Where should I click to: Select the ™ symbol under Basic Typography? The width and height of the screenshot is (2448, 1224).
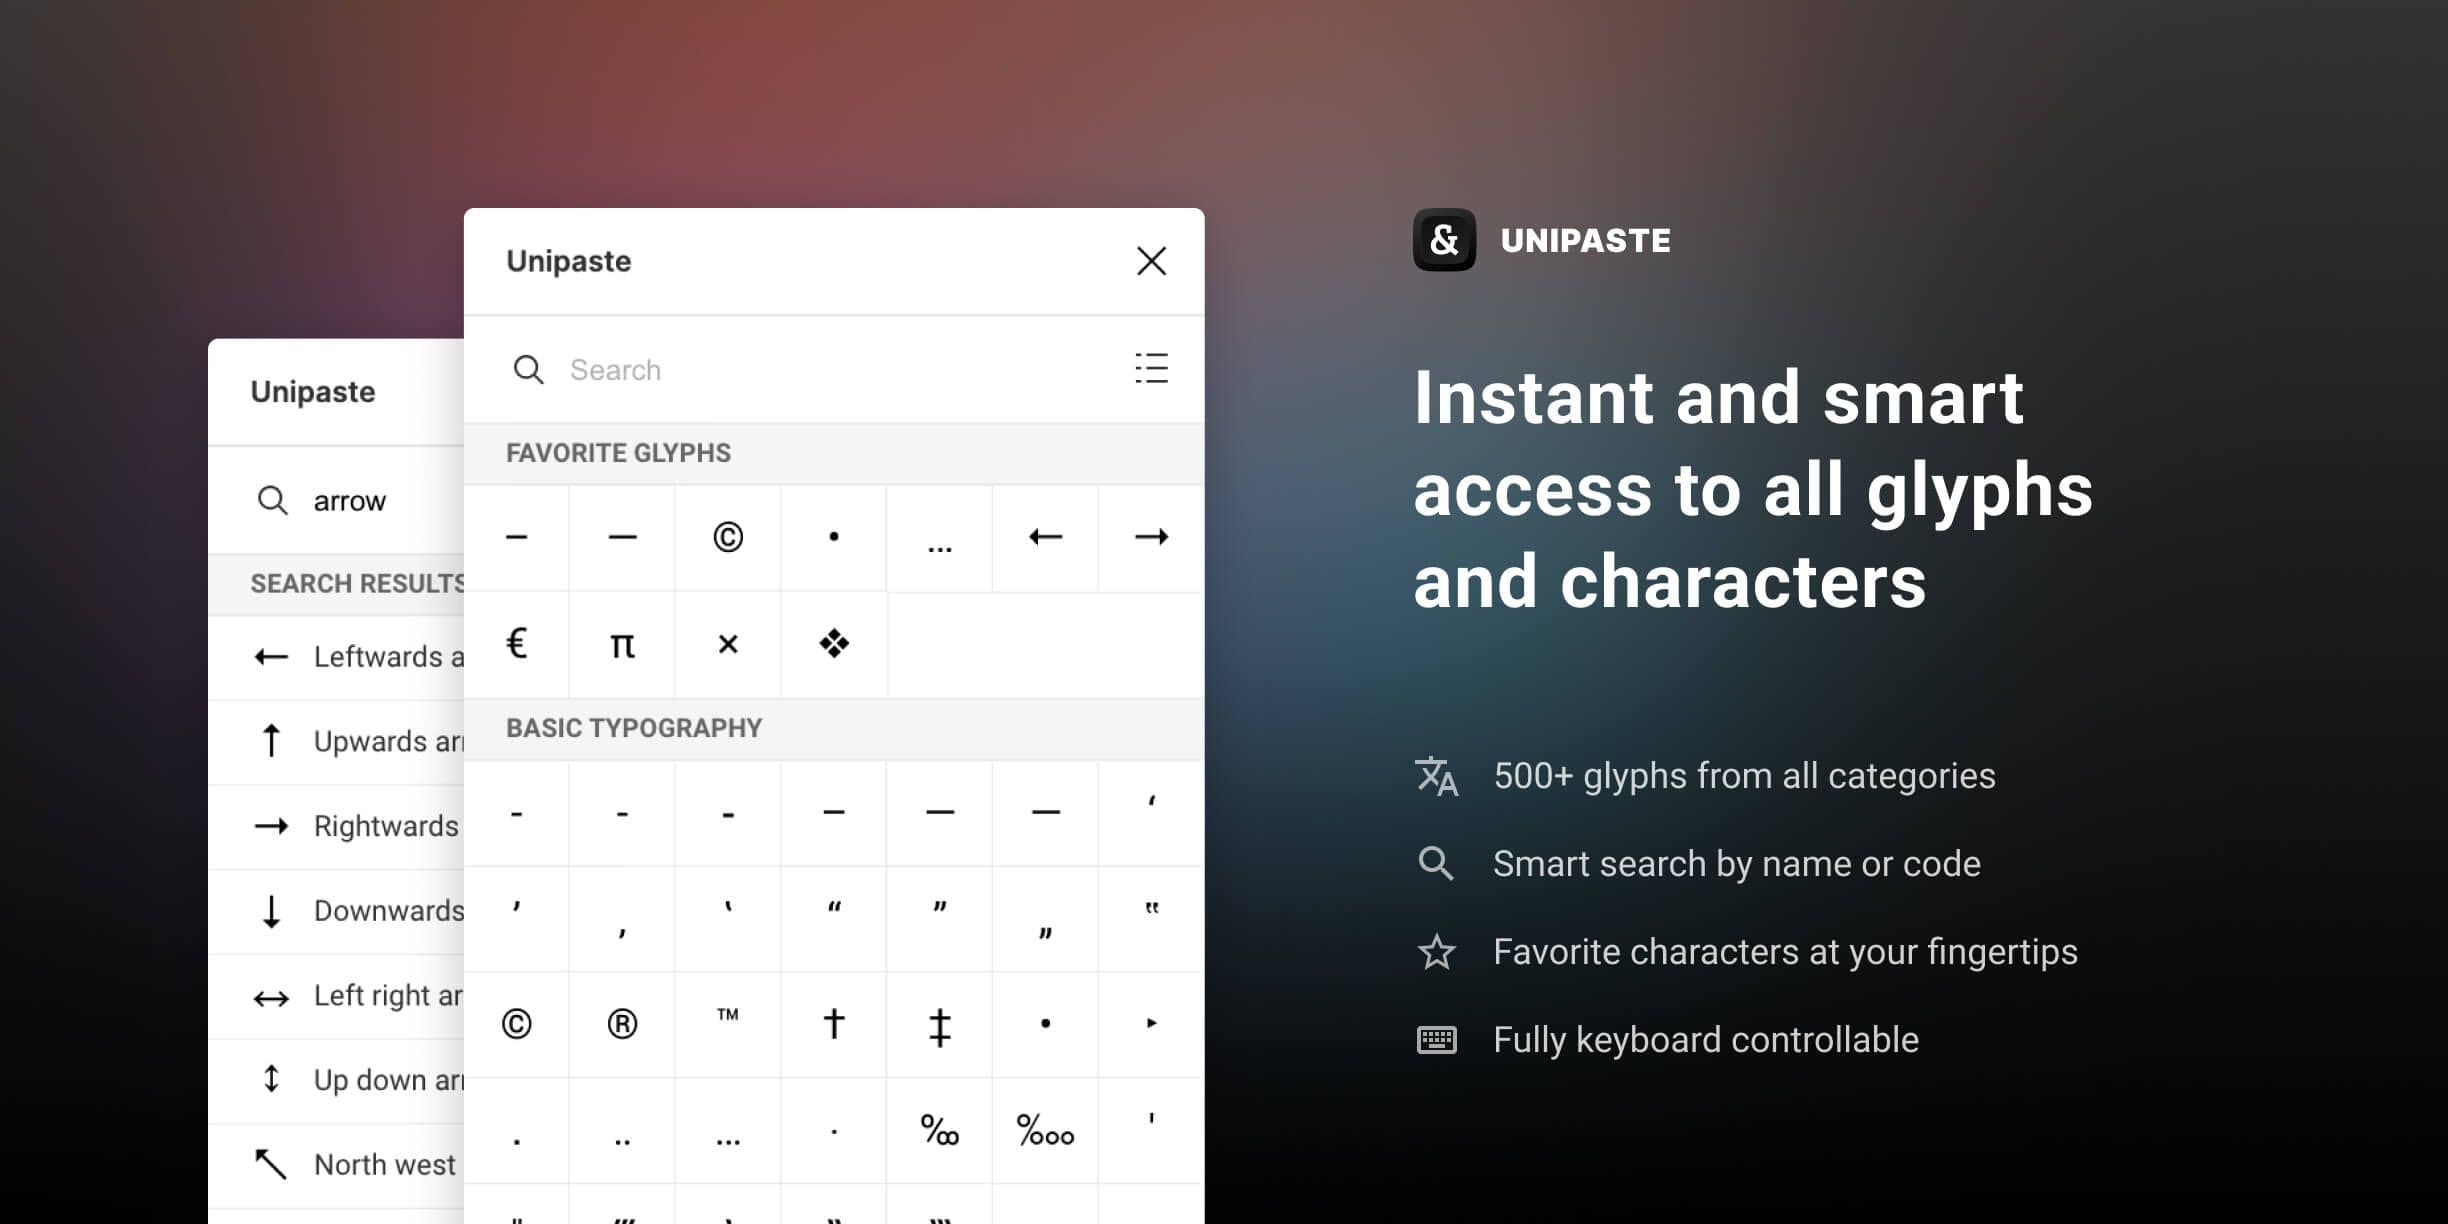(727, 1016)
